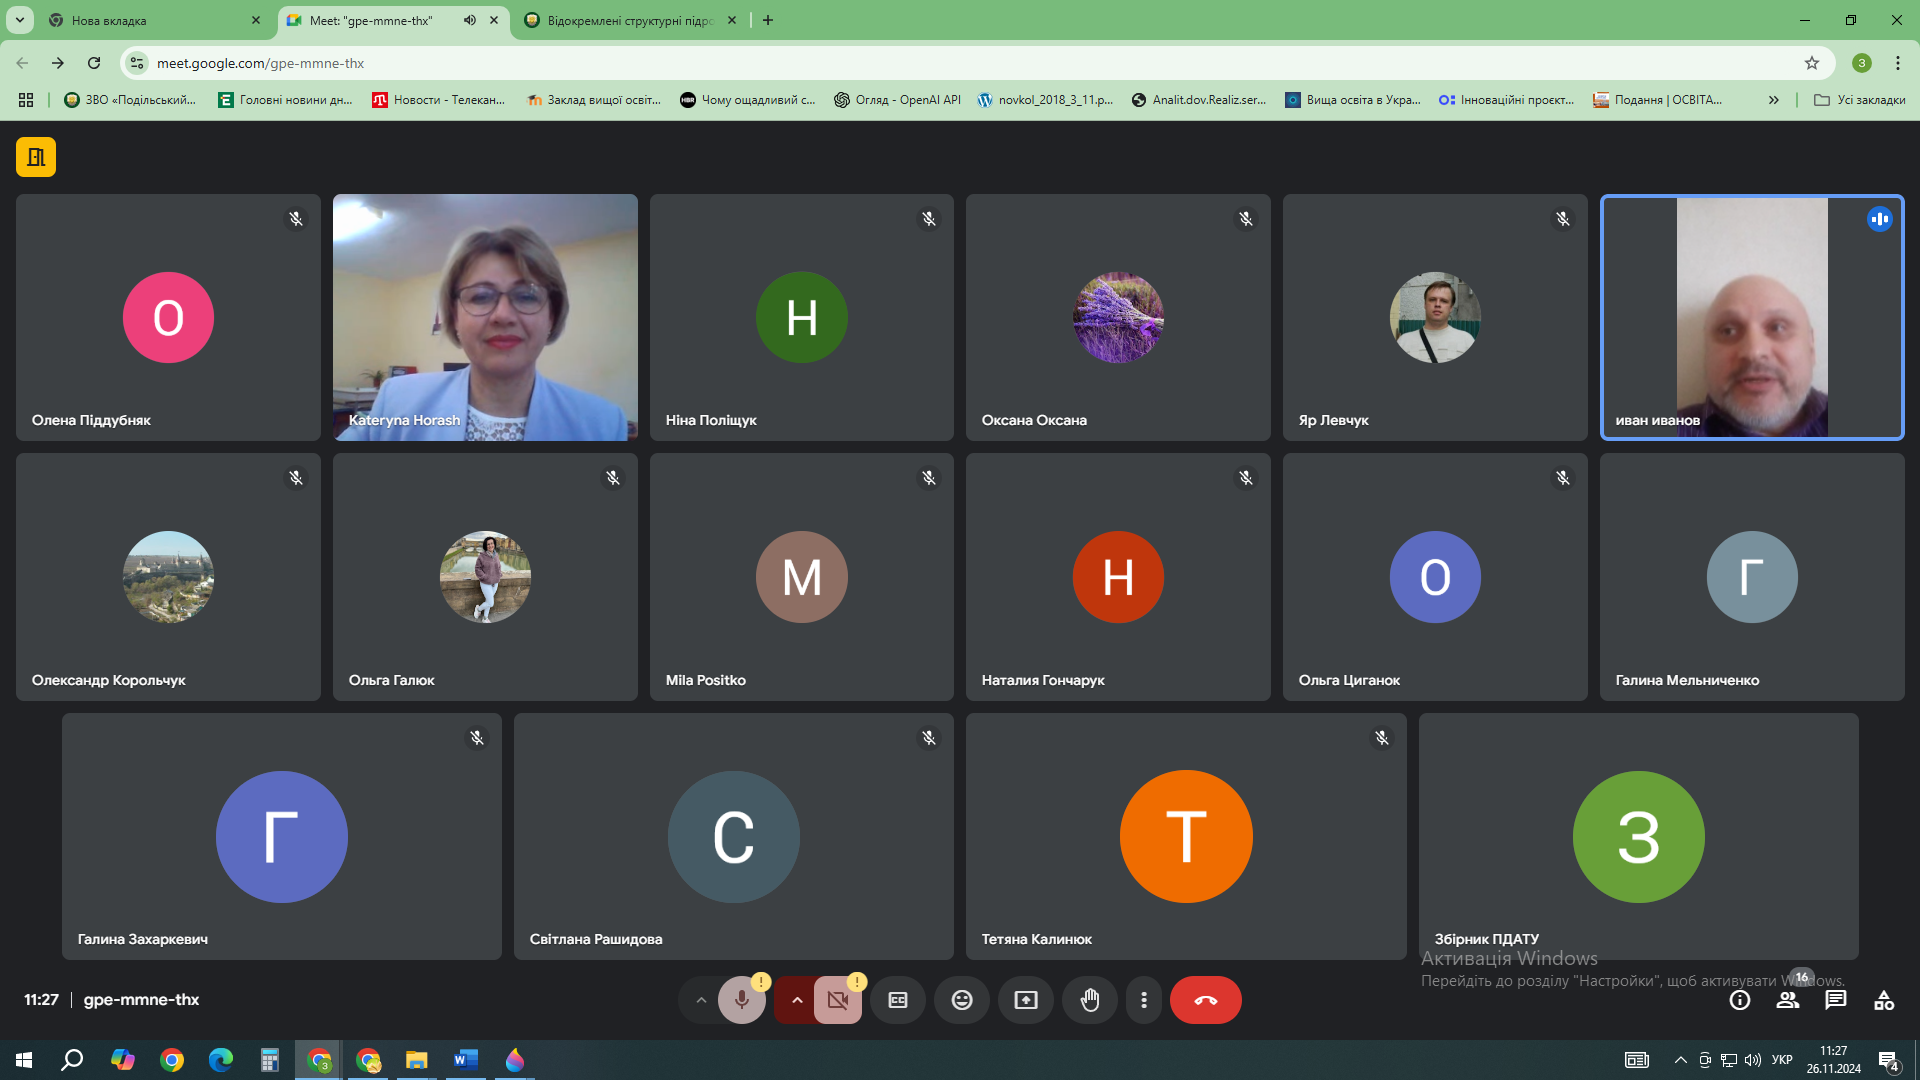Show the participants list
The height and width of the screenshot is (1080, 1920).
tap(1788, 1000)
